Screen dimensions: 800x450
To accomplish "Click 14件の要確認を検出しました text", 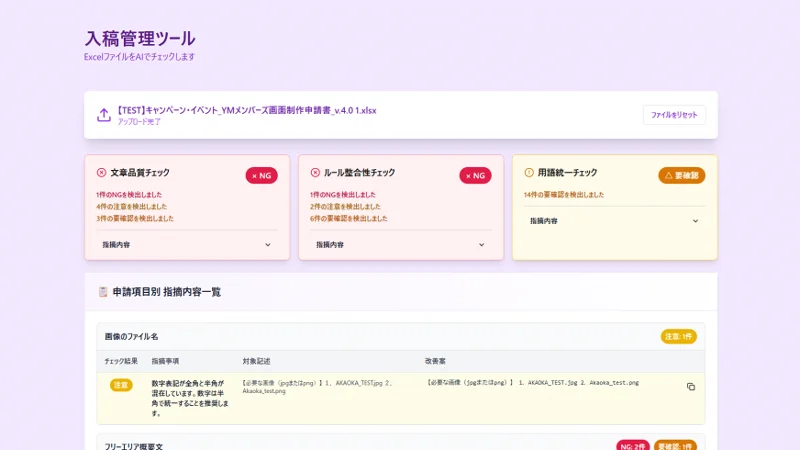I will click(x=564, y=194).
